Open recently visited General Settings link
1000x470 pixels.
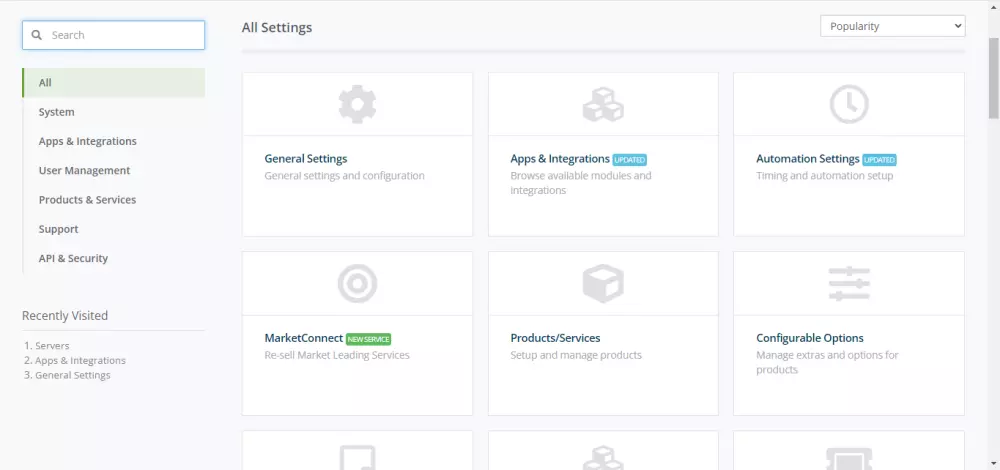tap(73, 375)
